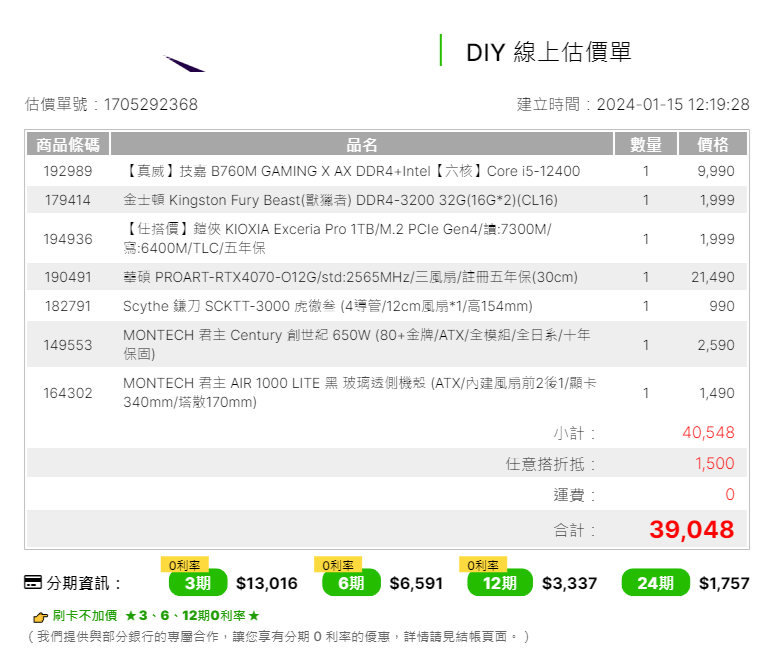Select the 6期 installment badge

(x=351, y=583)
